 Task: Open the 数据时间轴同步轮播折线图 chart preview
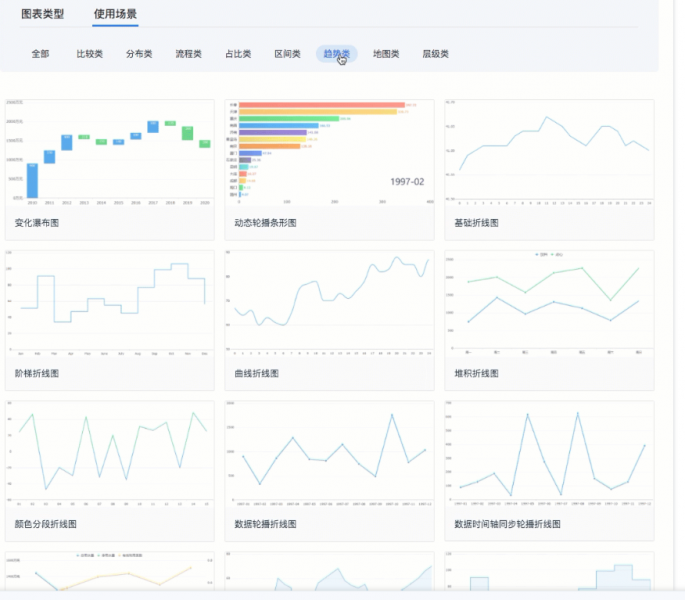[549, 454]
